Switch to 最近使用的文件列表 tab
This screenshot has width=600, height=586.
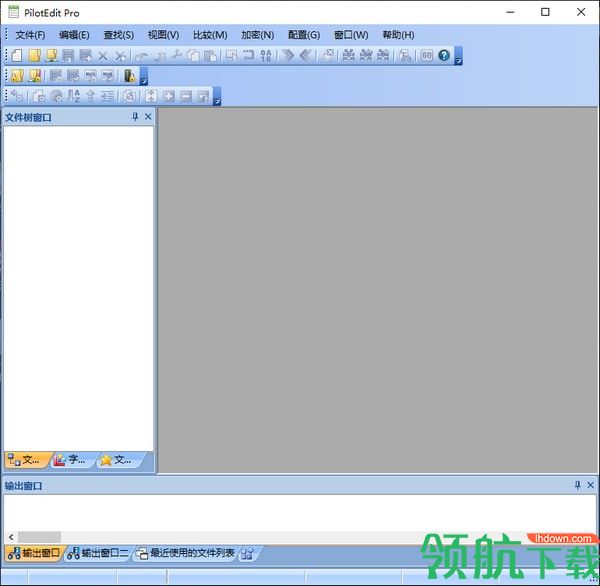pyautogui.click(x=186, y=553)
